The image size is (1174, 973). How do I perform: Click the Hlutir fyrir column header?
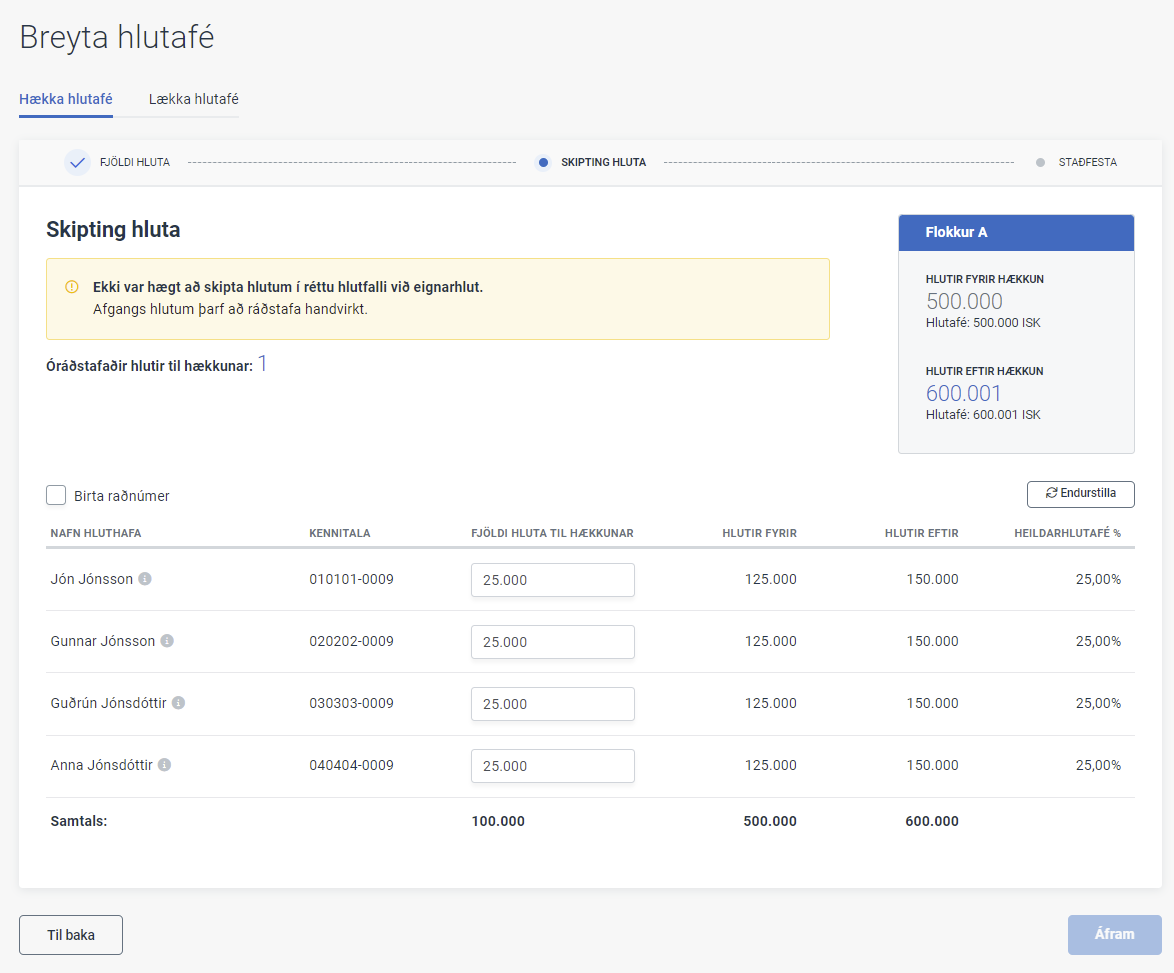(x=759, y=533)
